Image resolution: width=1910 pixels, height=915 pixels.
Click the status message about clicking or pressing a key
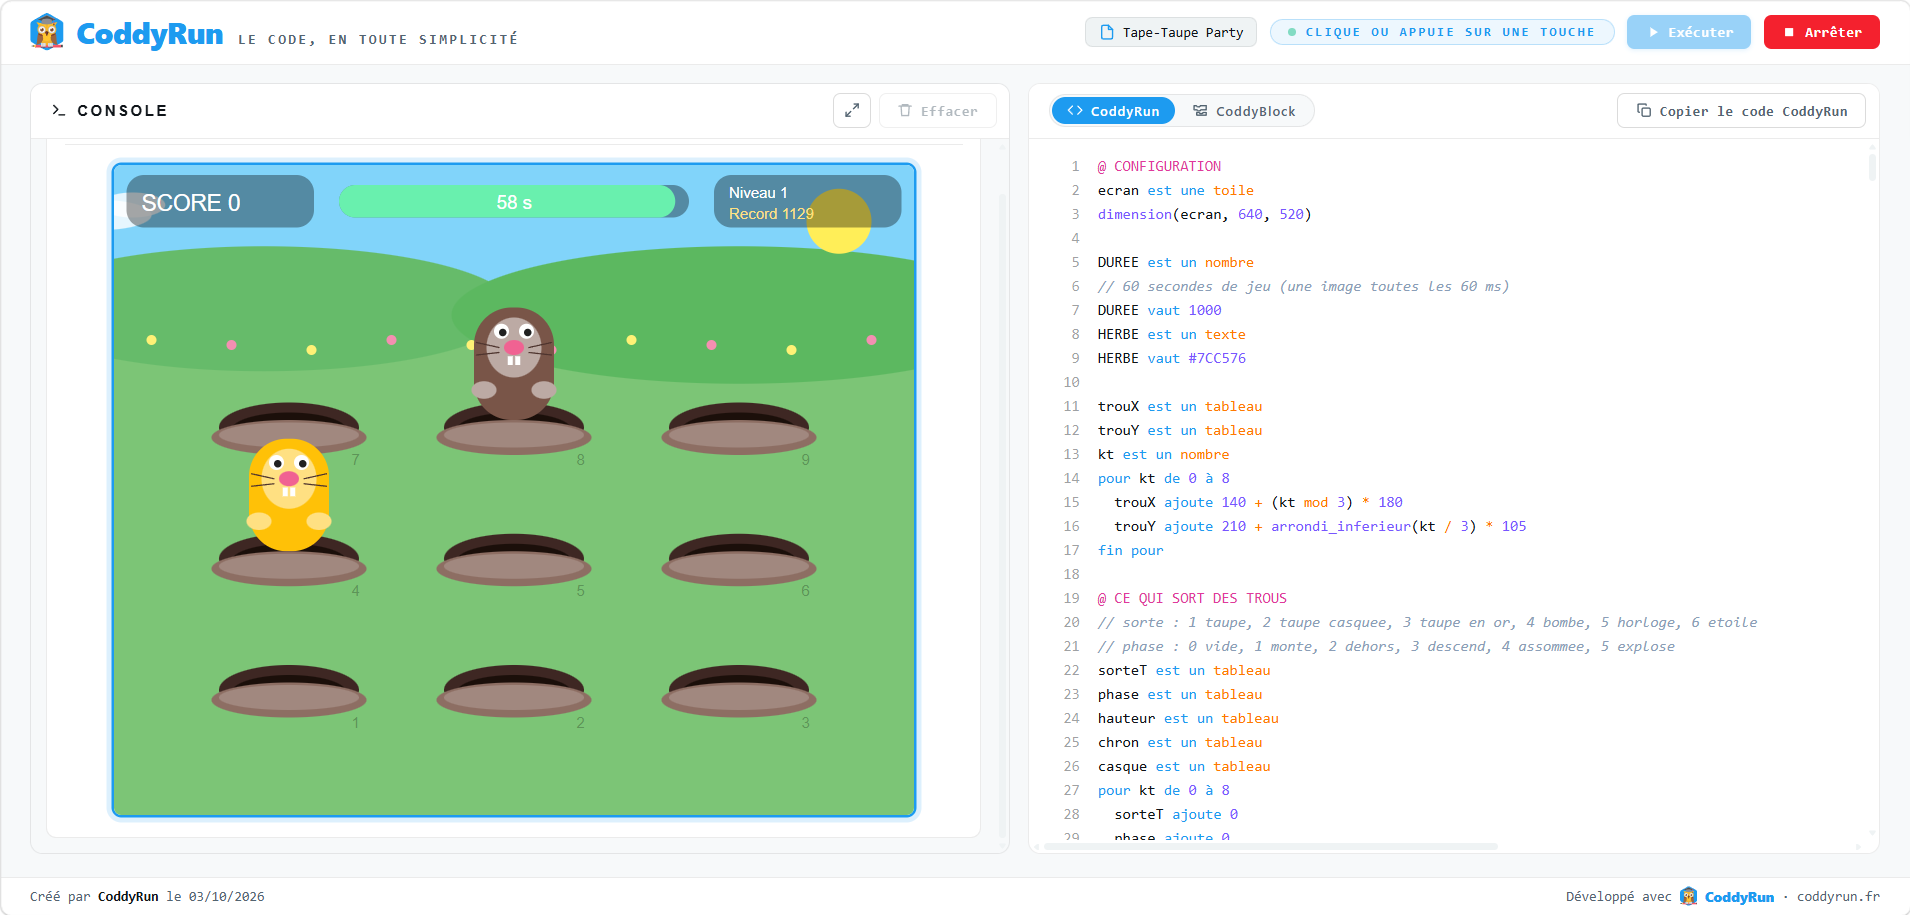tap(1442, 32)
